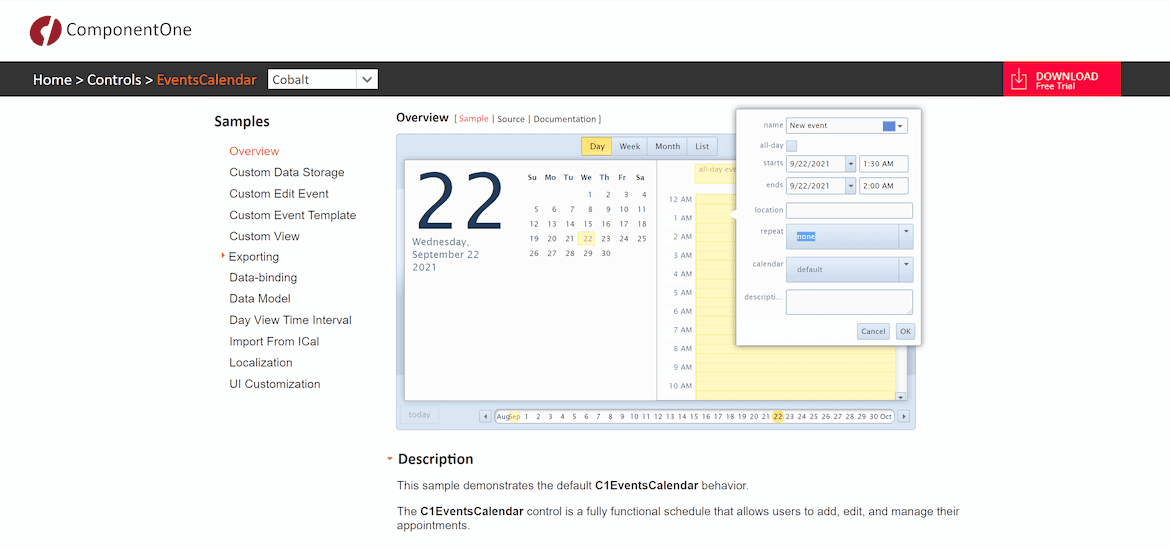Switch to the Source tab link

point(511,119)
